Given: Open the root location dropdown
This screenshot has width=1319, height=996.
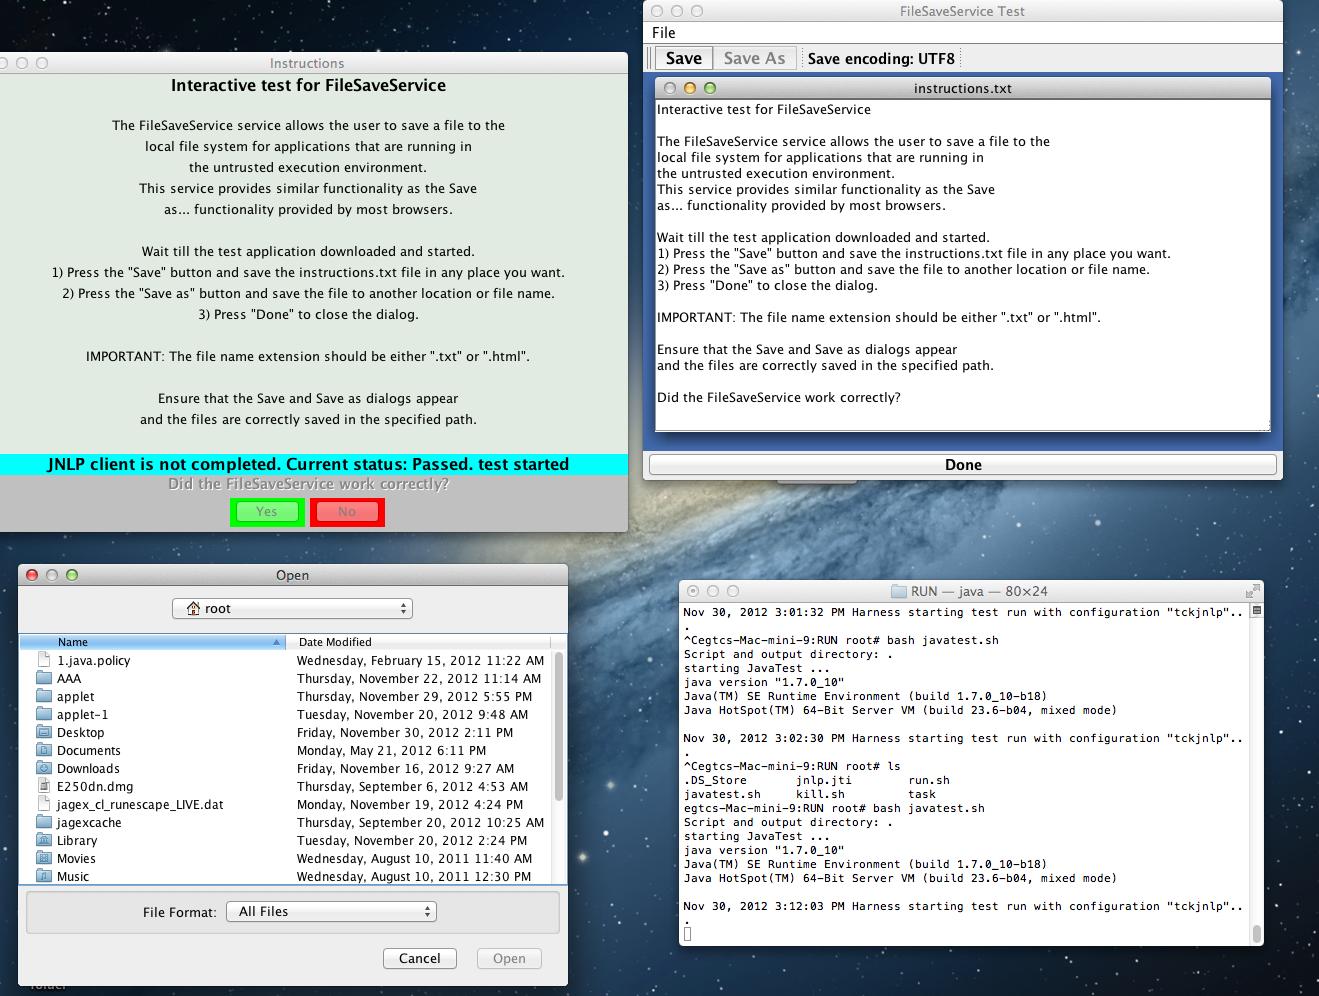Looking at the screenshot, I should click(292, 608).
